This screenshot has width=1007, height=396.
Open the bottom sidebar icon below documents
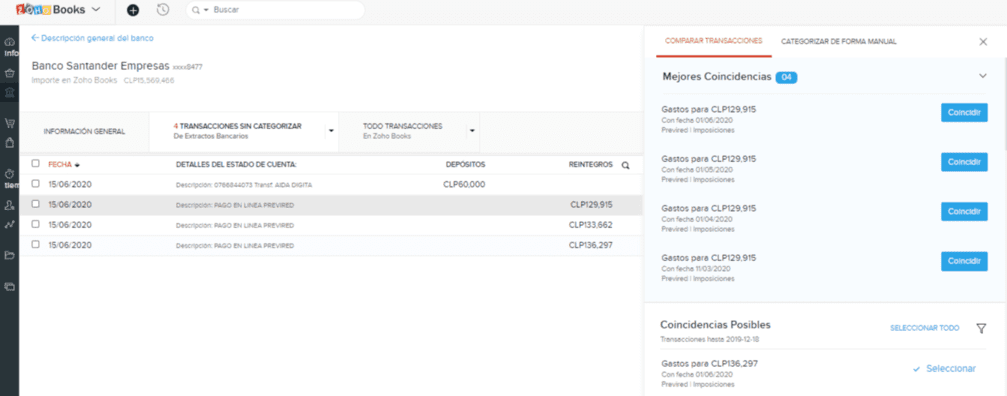[x=9, y=286]
